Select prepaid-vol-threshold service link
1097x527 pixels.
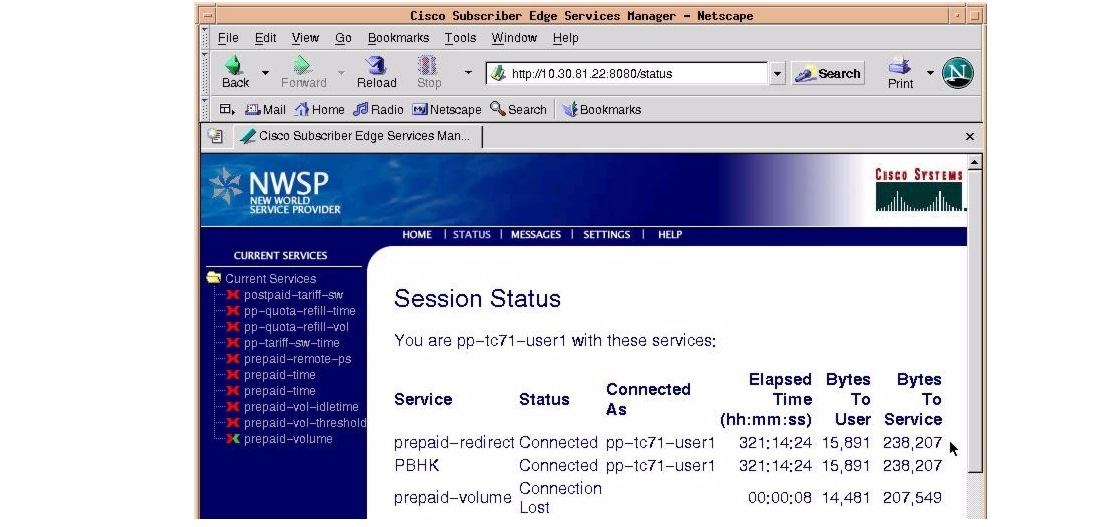coord(305,423)
